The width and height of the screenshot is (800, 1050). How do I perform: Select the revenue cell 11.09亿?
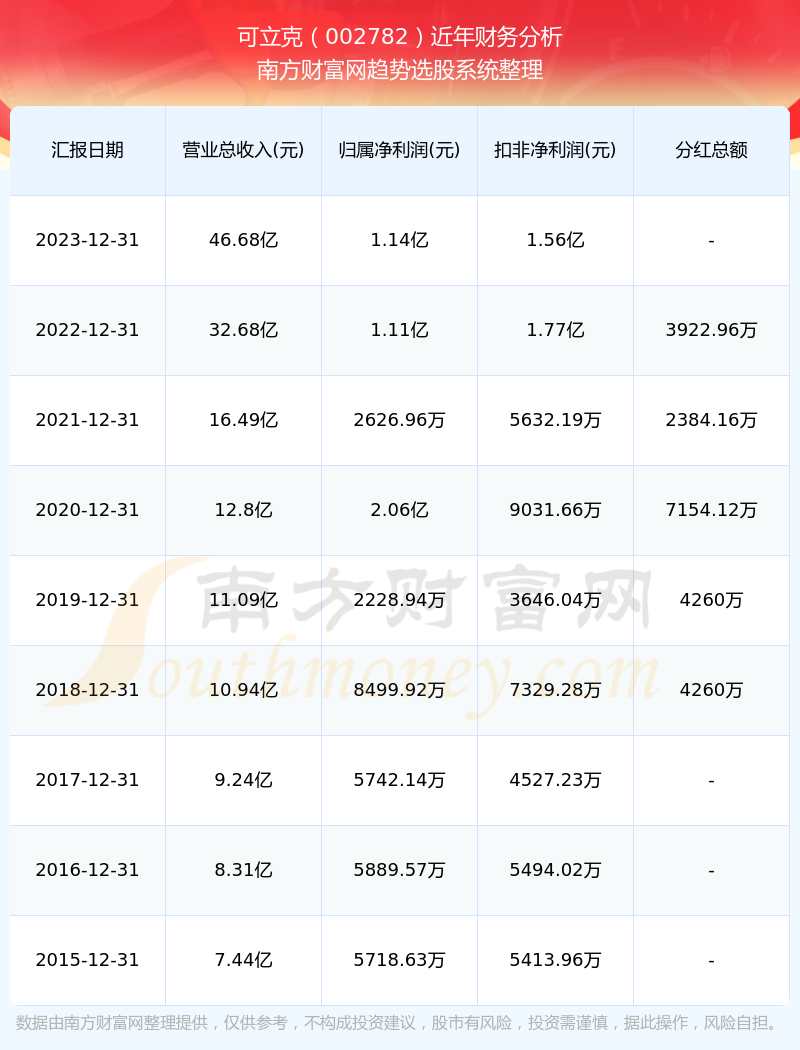[x=244, y=600]
